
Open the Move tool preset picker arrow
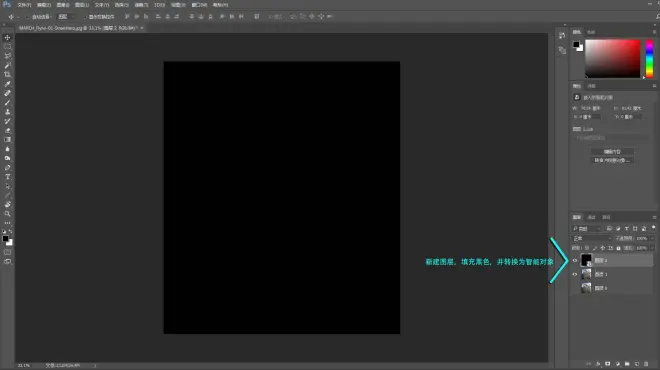pyautogui.click(x=18, y=17)
